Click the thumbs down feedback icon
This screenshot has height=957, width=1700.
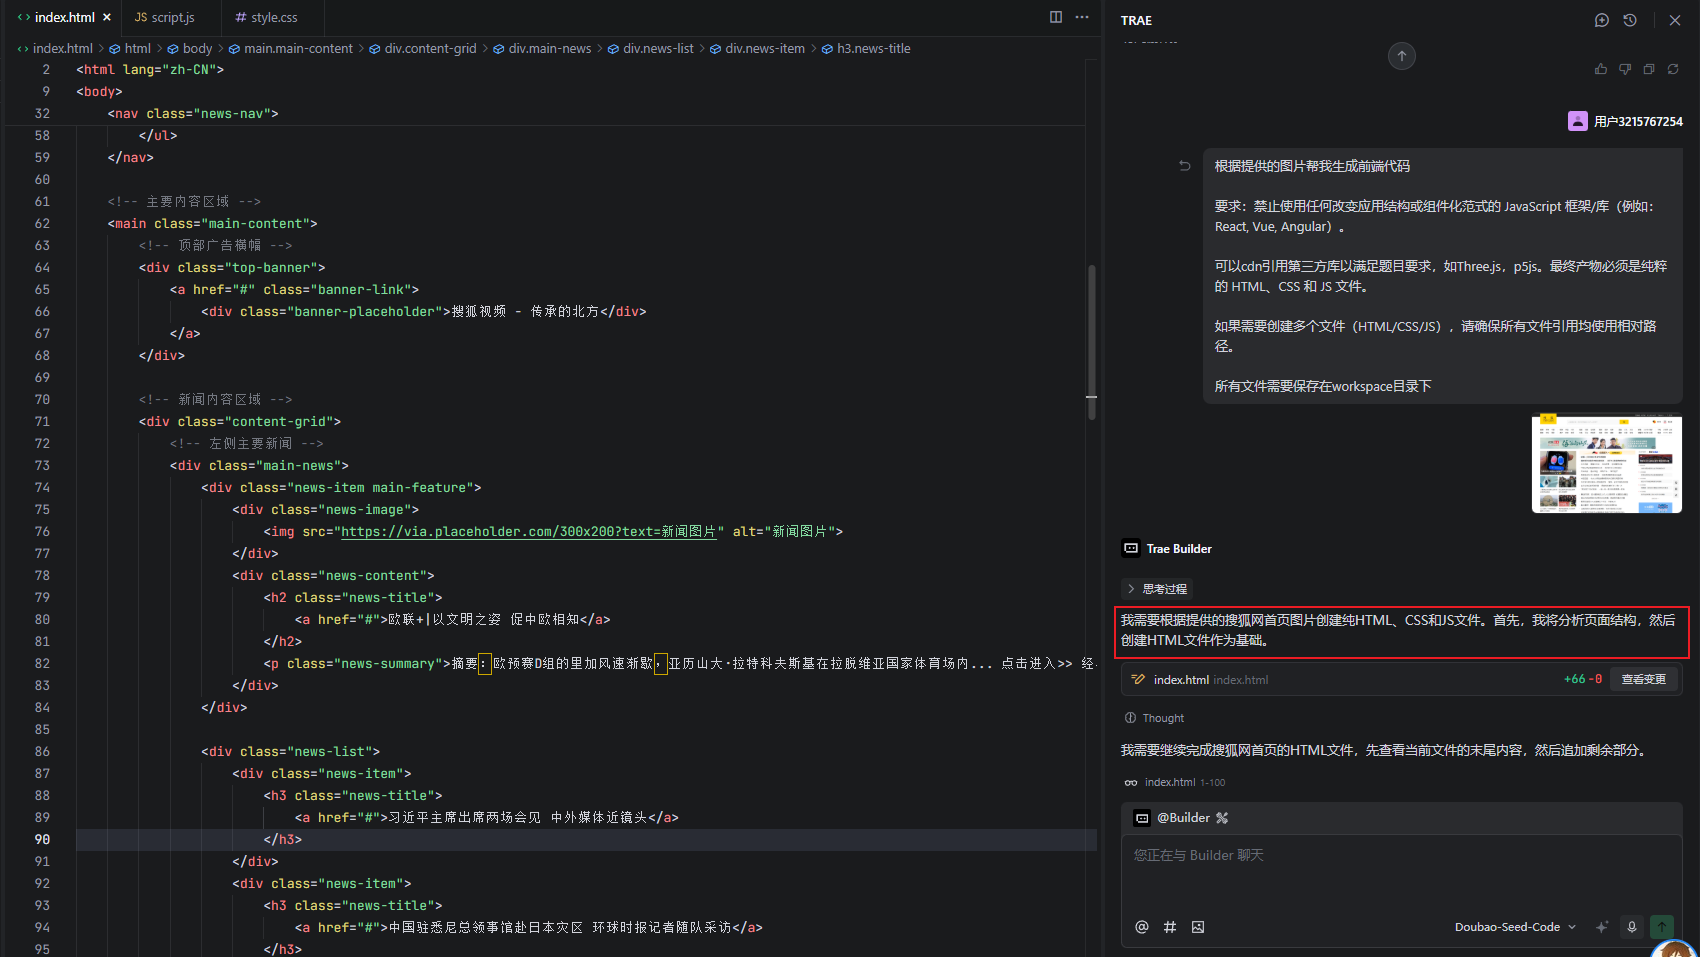tap(1625, 69)
